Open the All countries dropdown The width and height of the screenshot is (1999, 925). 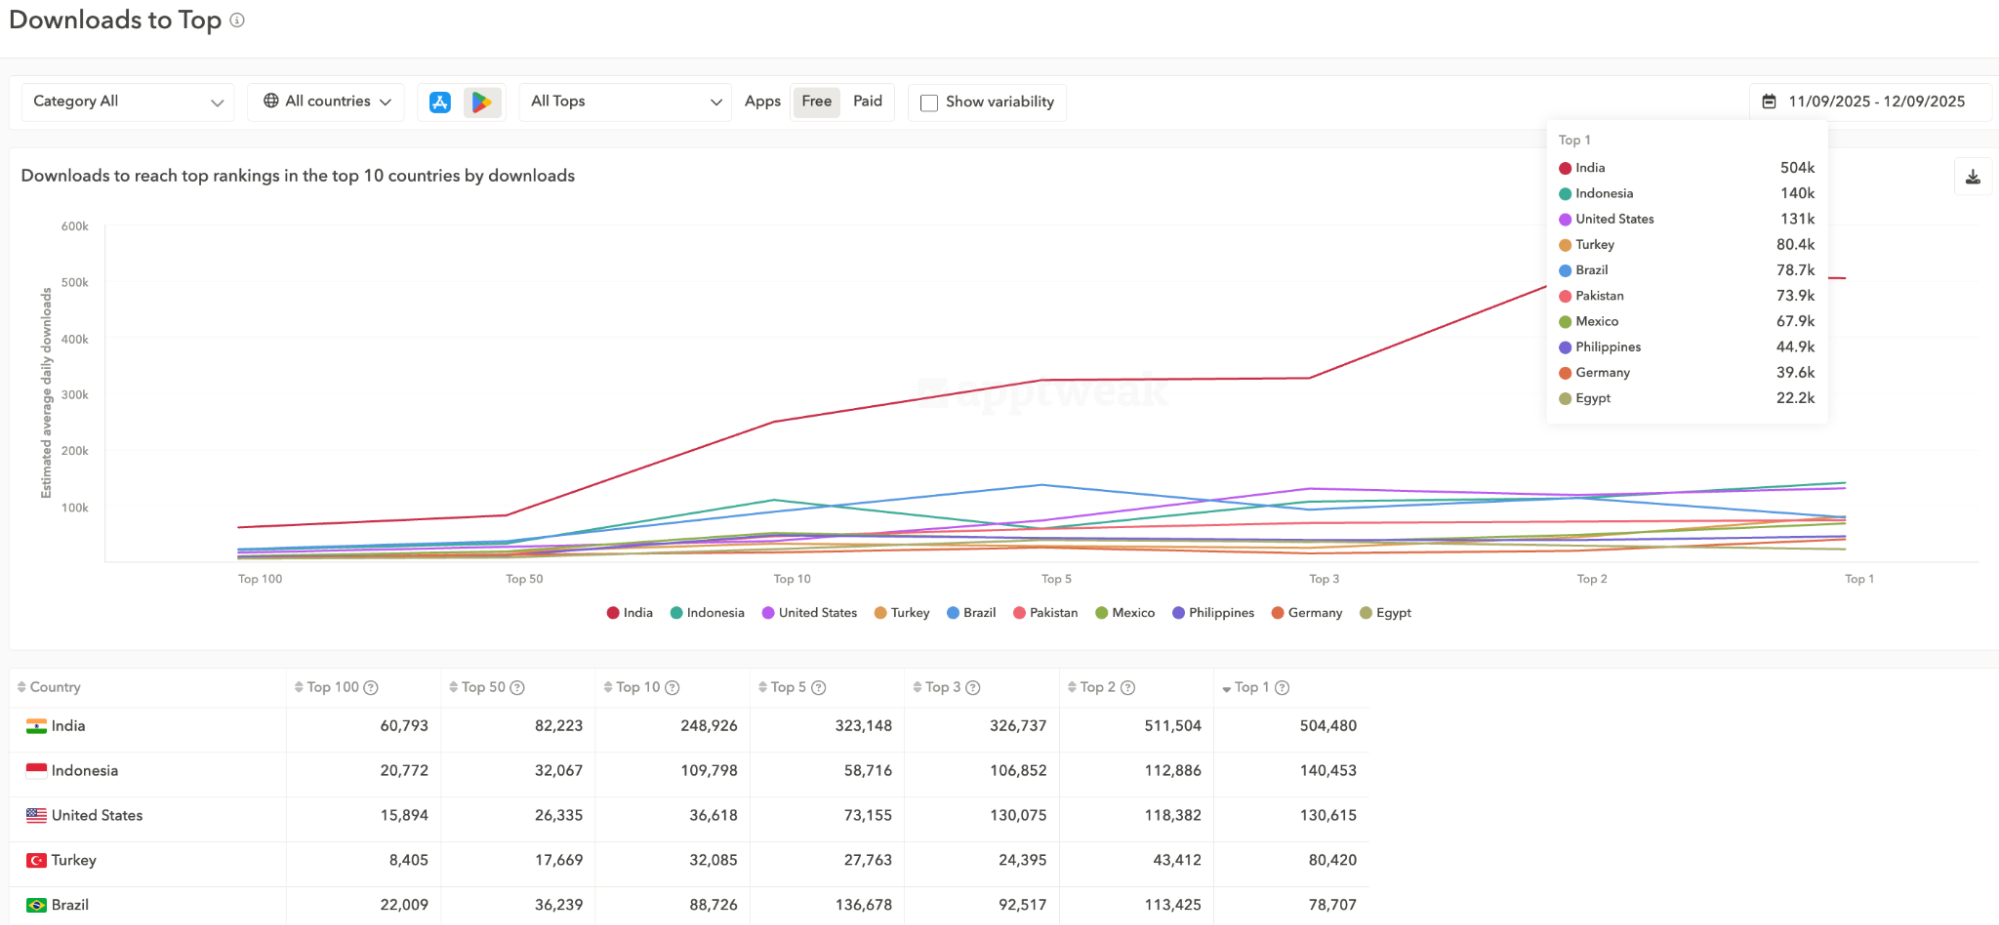point(326,102)
